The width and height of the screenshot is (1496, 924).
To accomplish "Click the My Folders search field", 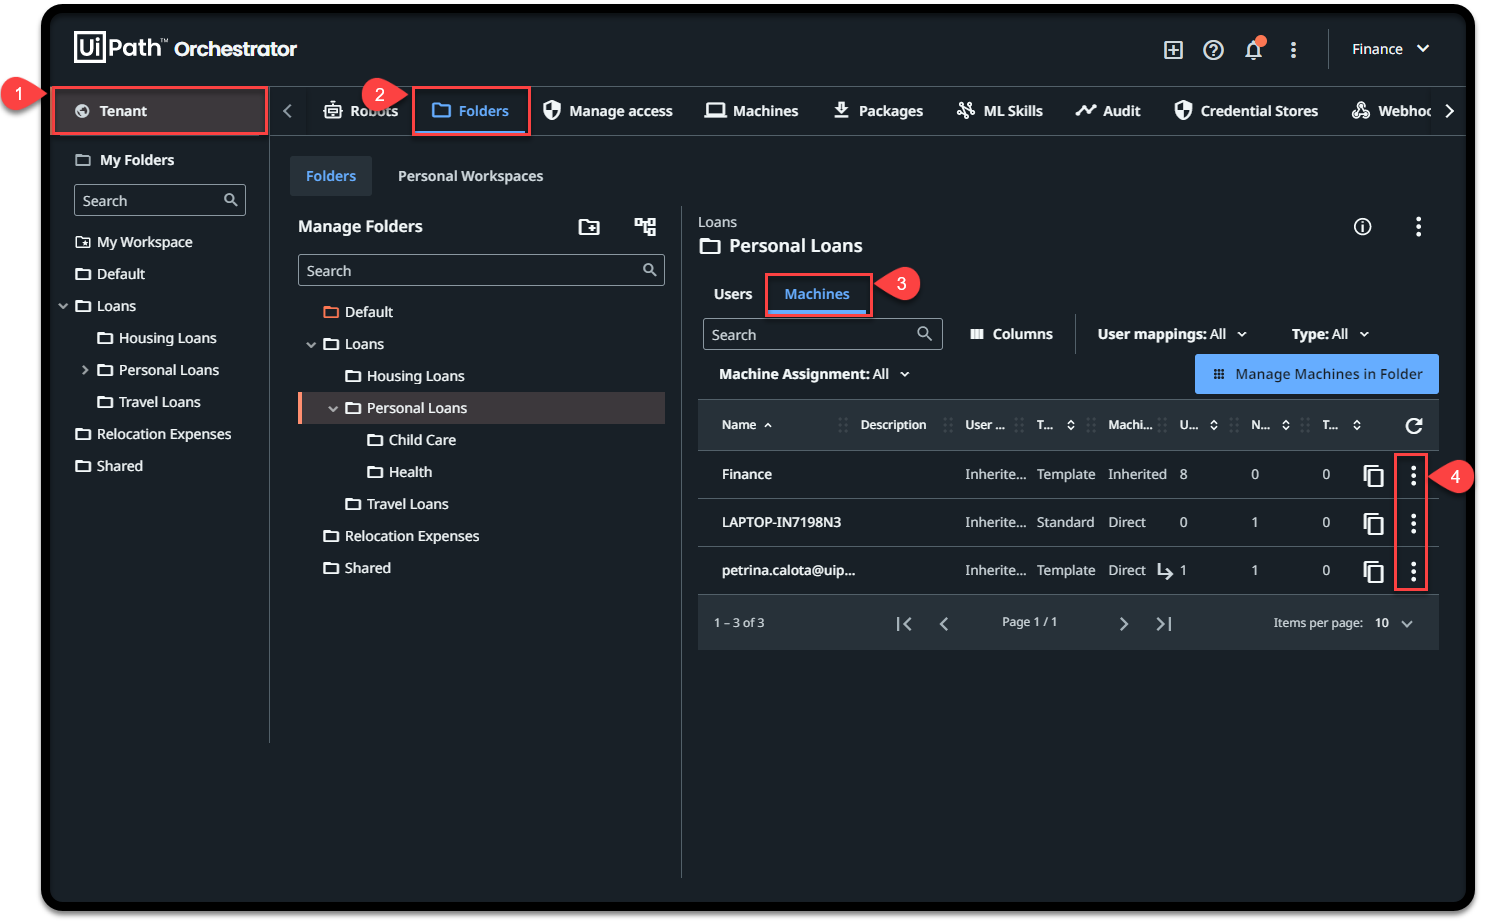I will pos(160,200).
